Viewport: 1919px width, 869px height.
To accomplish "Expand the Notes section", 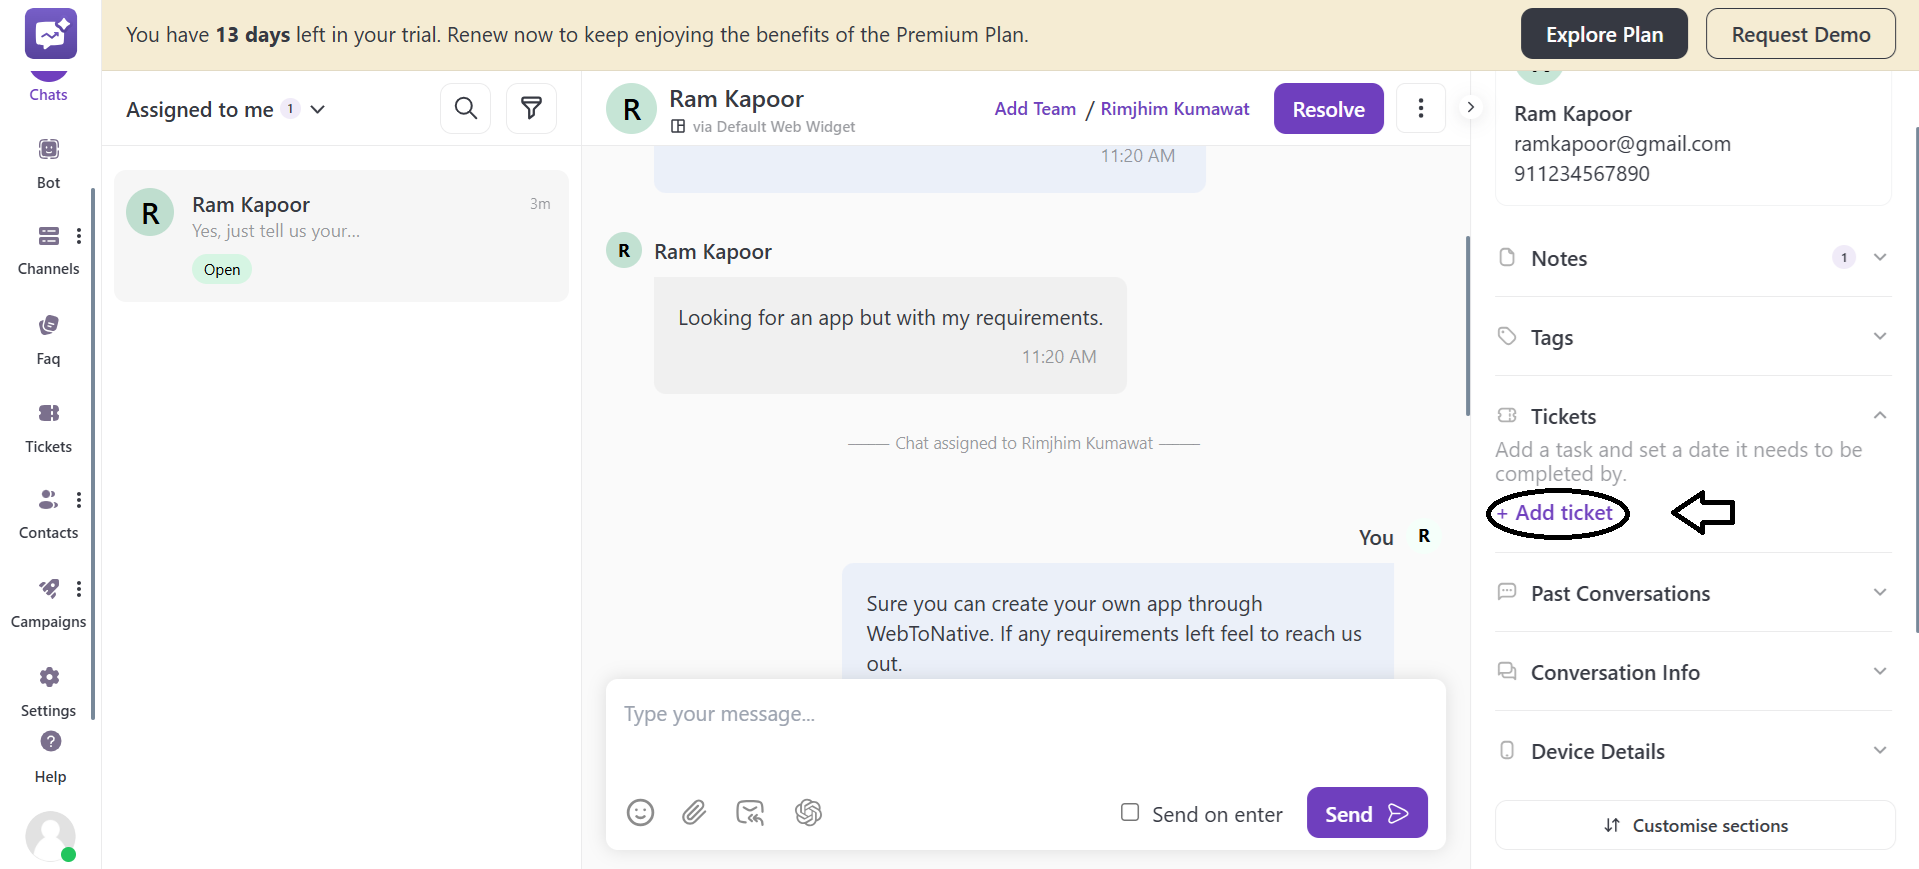I will tap(1880, 257).
